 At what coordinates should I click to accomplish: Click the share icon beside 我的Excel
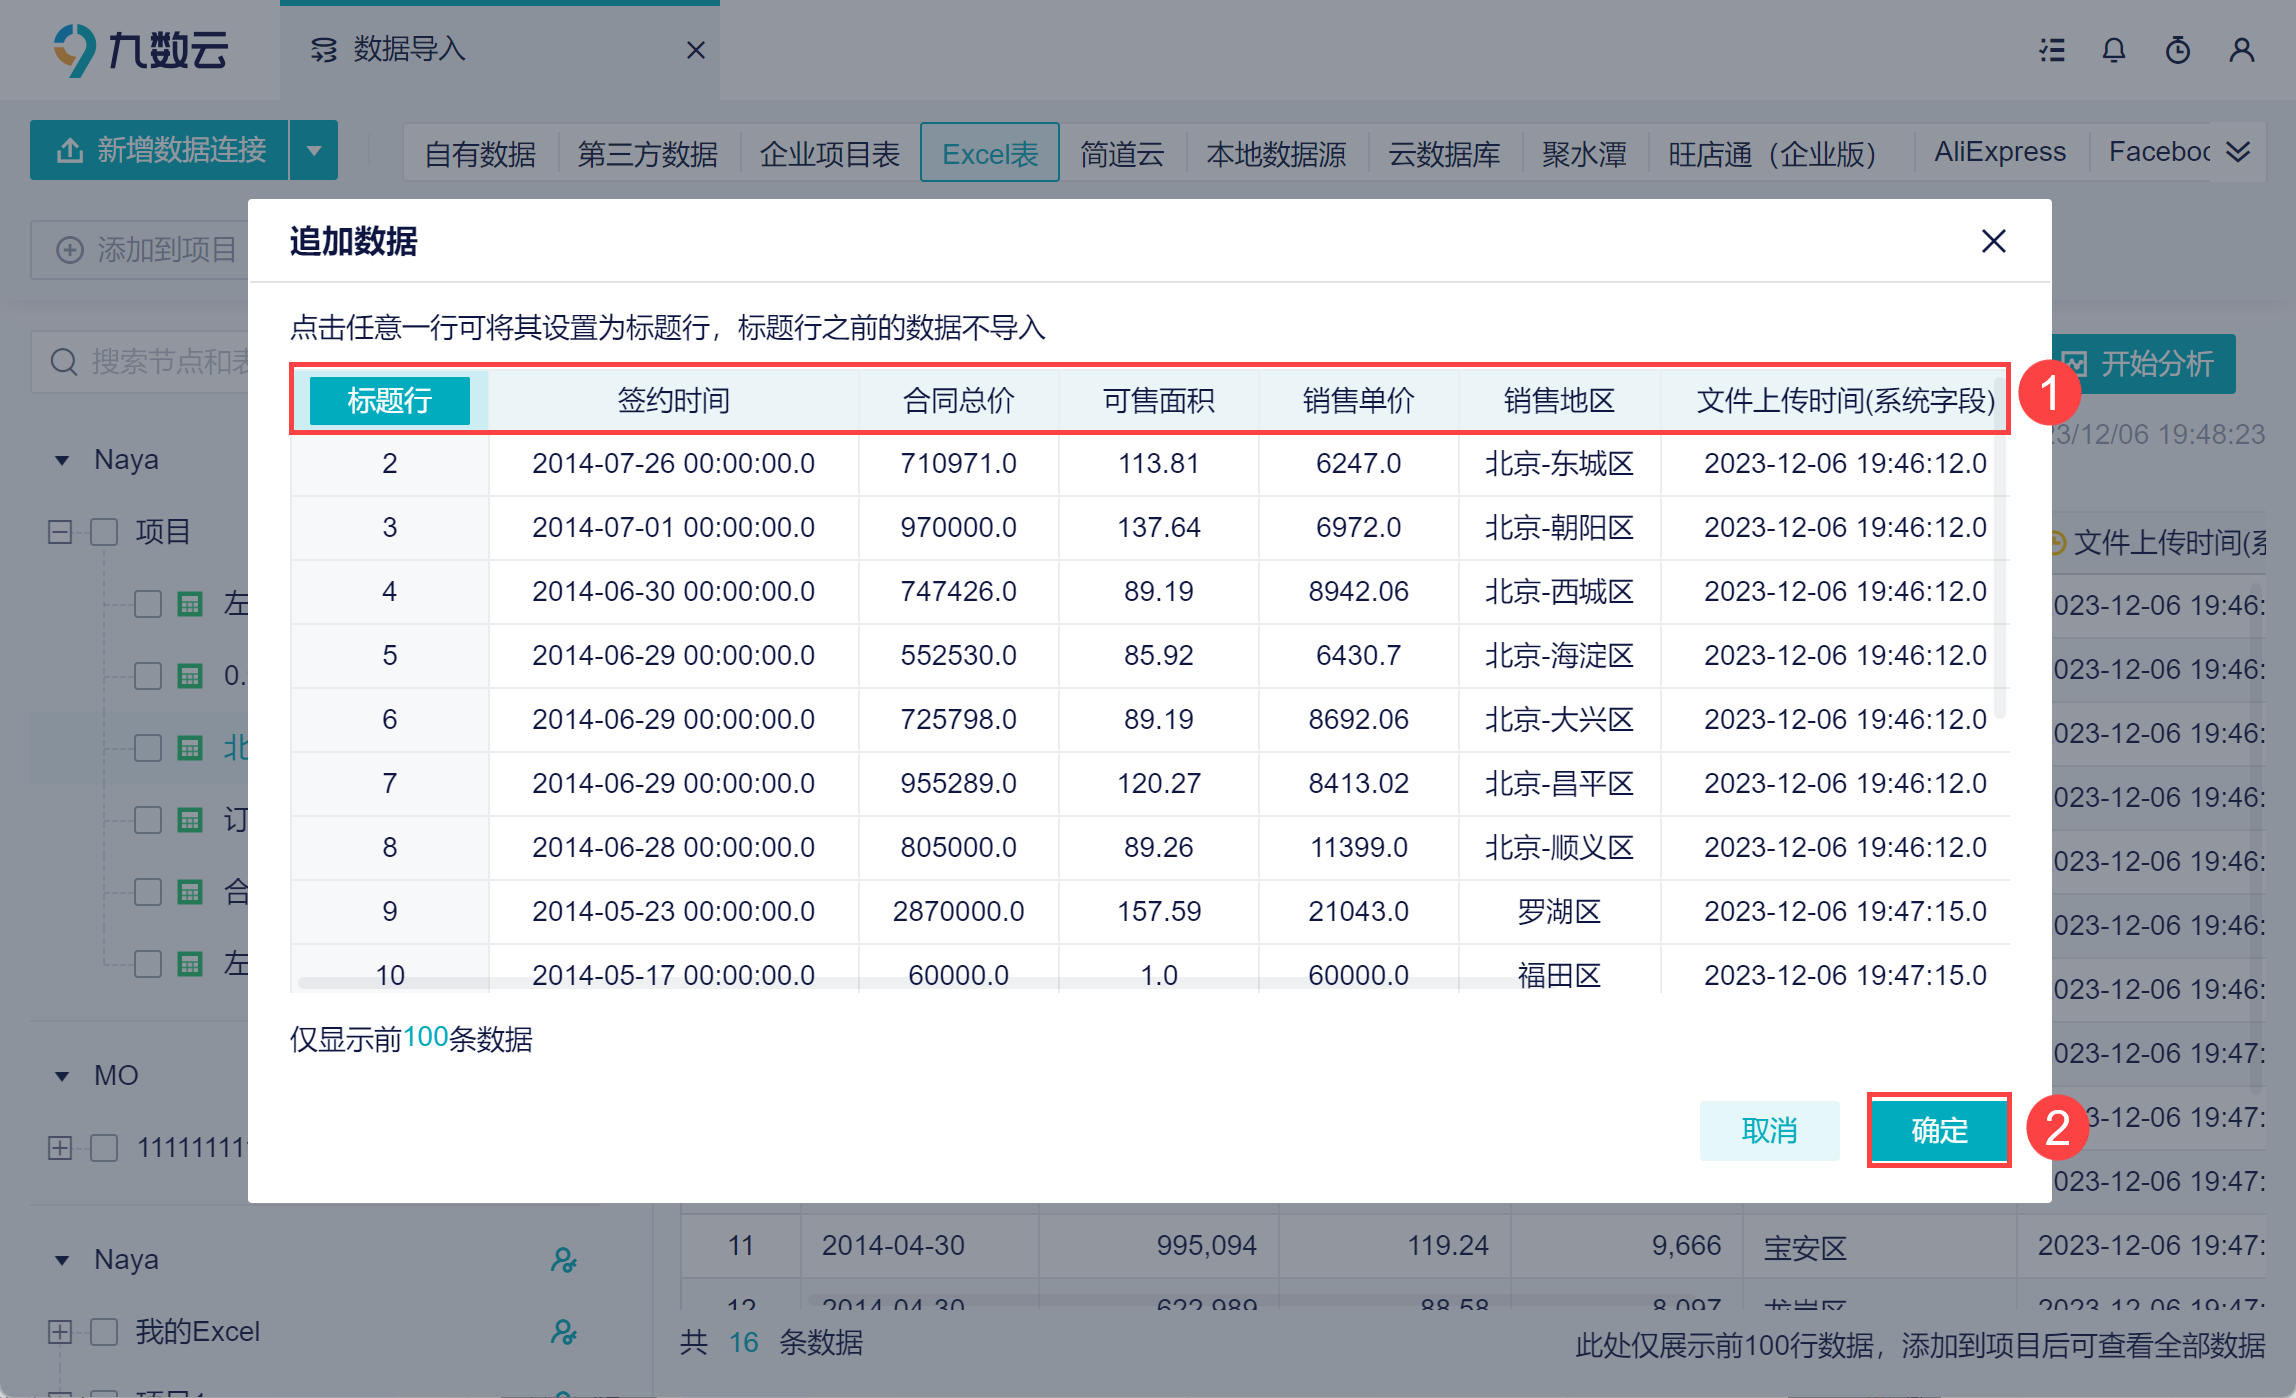coord(563,1332)
